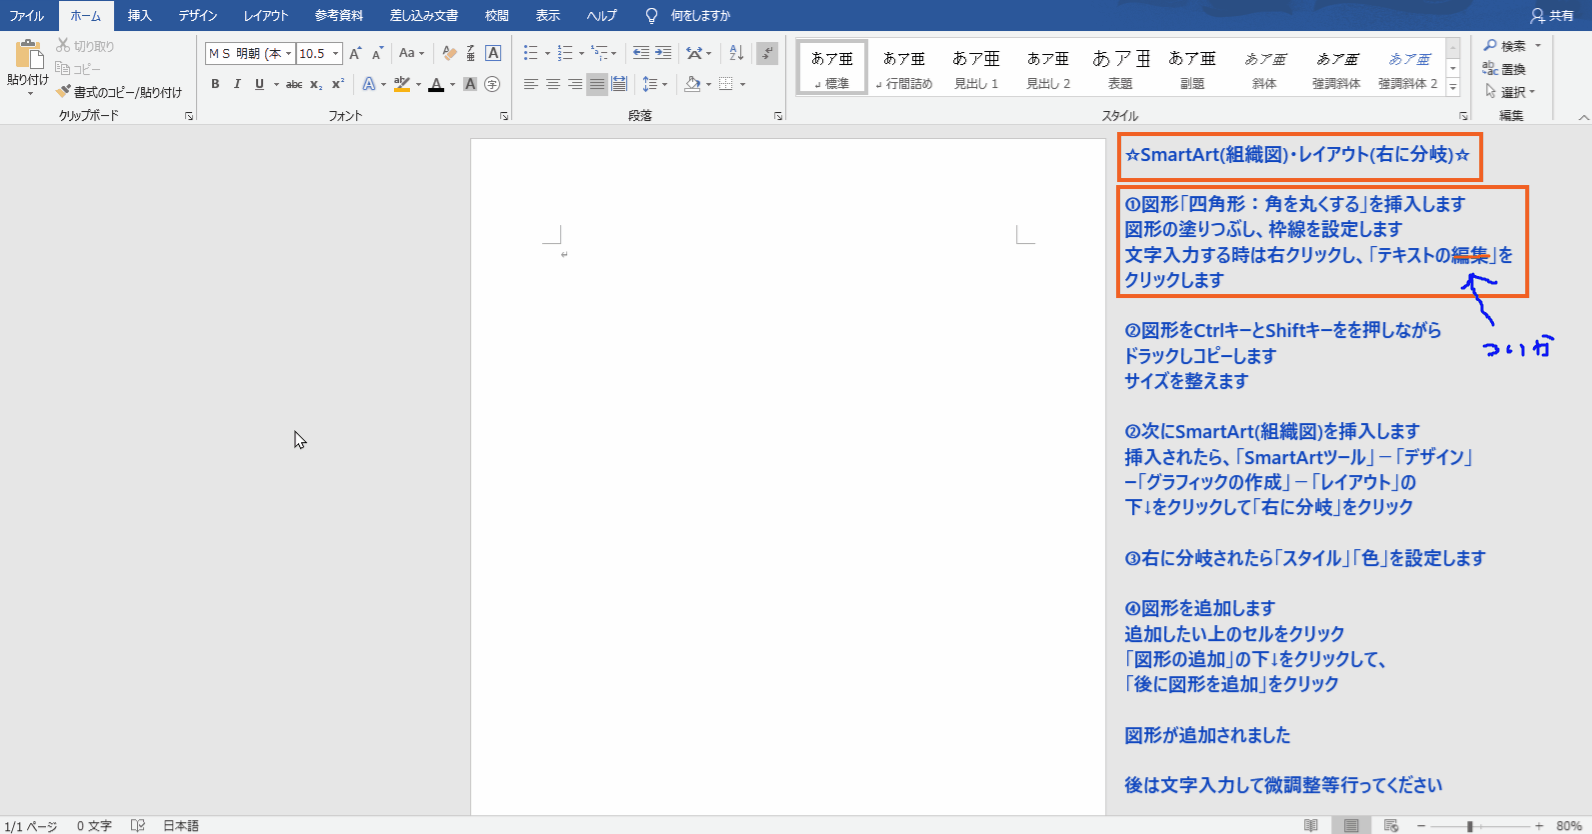This screenshot has height=834, width=1592.
Task: Expand the line spacing options dropdown
Action: pyautogui.click(x=664, y=84)
